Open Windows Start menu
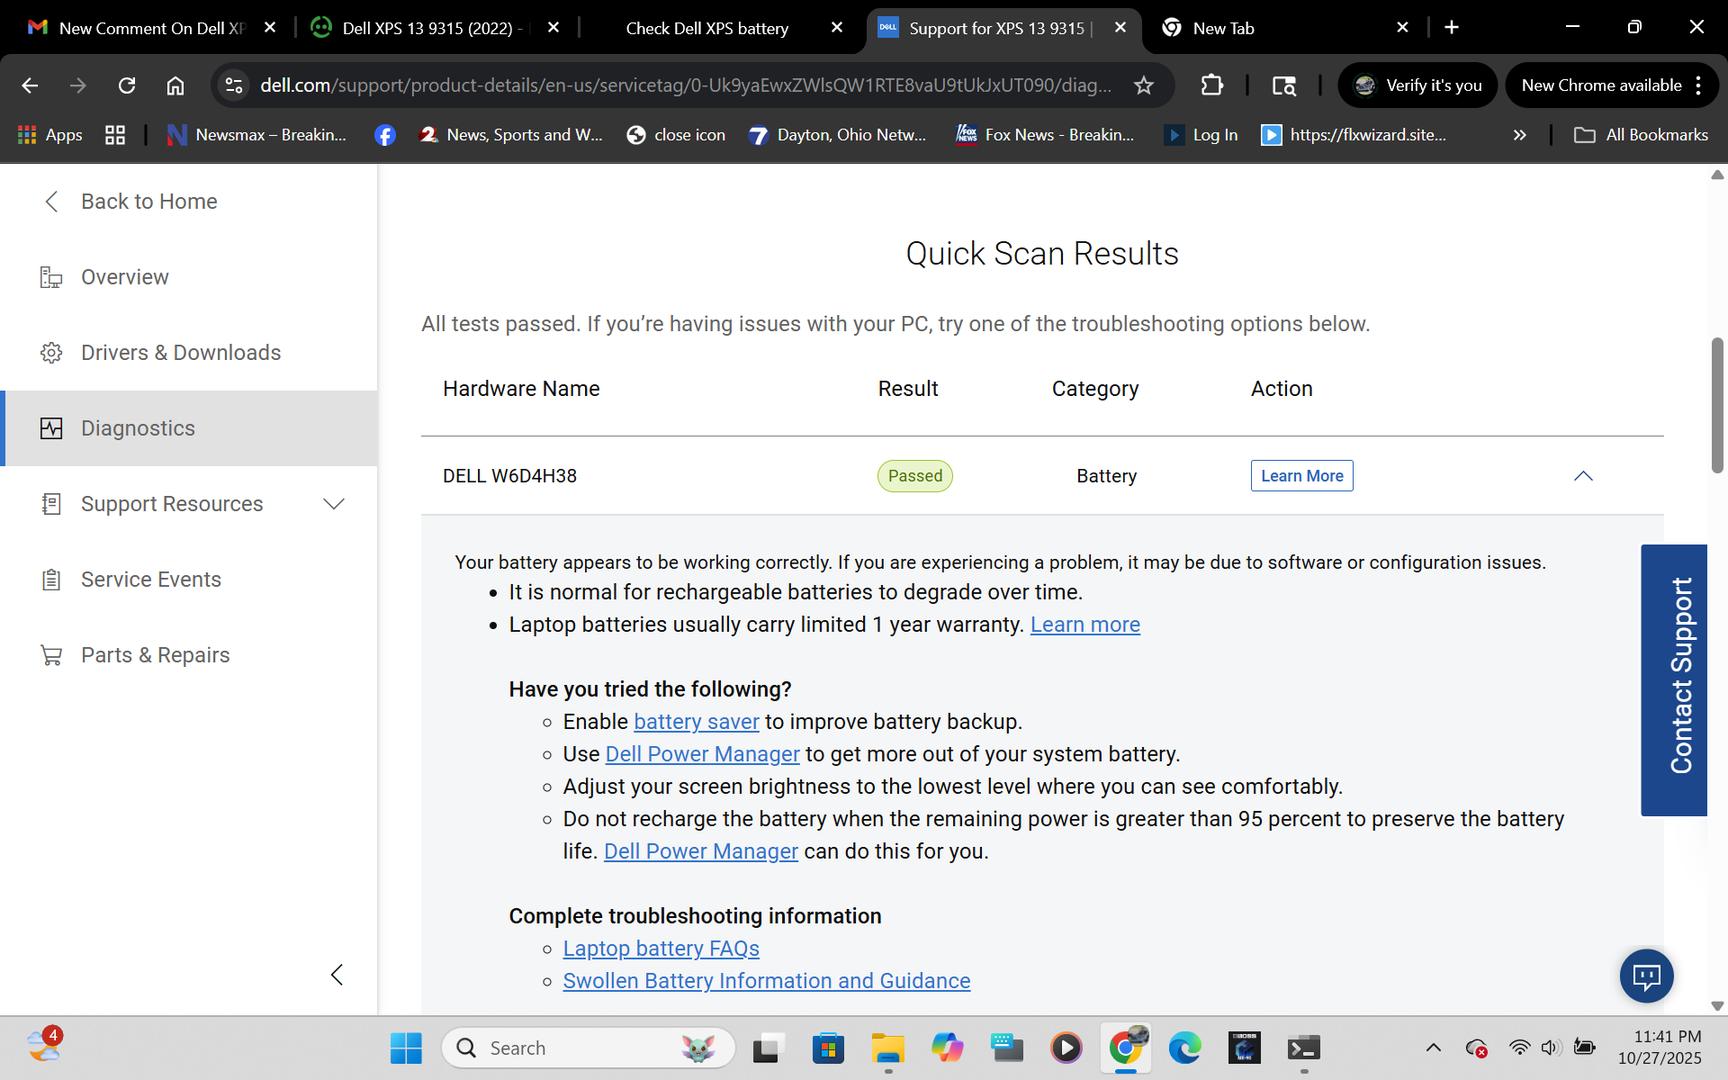This screenshot has width=1728, height=1080. click(x=406, y=1048)
